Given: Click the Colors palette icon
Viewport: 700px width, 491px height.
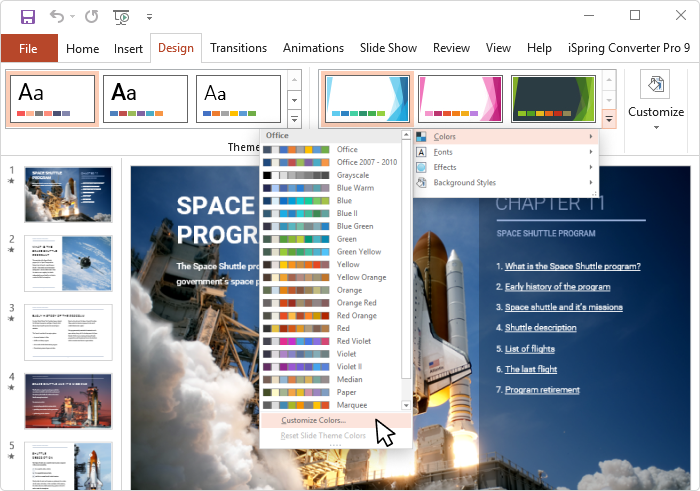Looking at the screenshot, I should point(421,137).
